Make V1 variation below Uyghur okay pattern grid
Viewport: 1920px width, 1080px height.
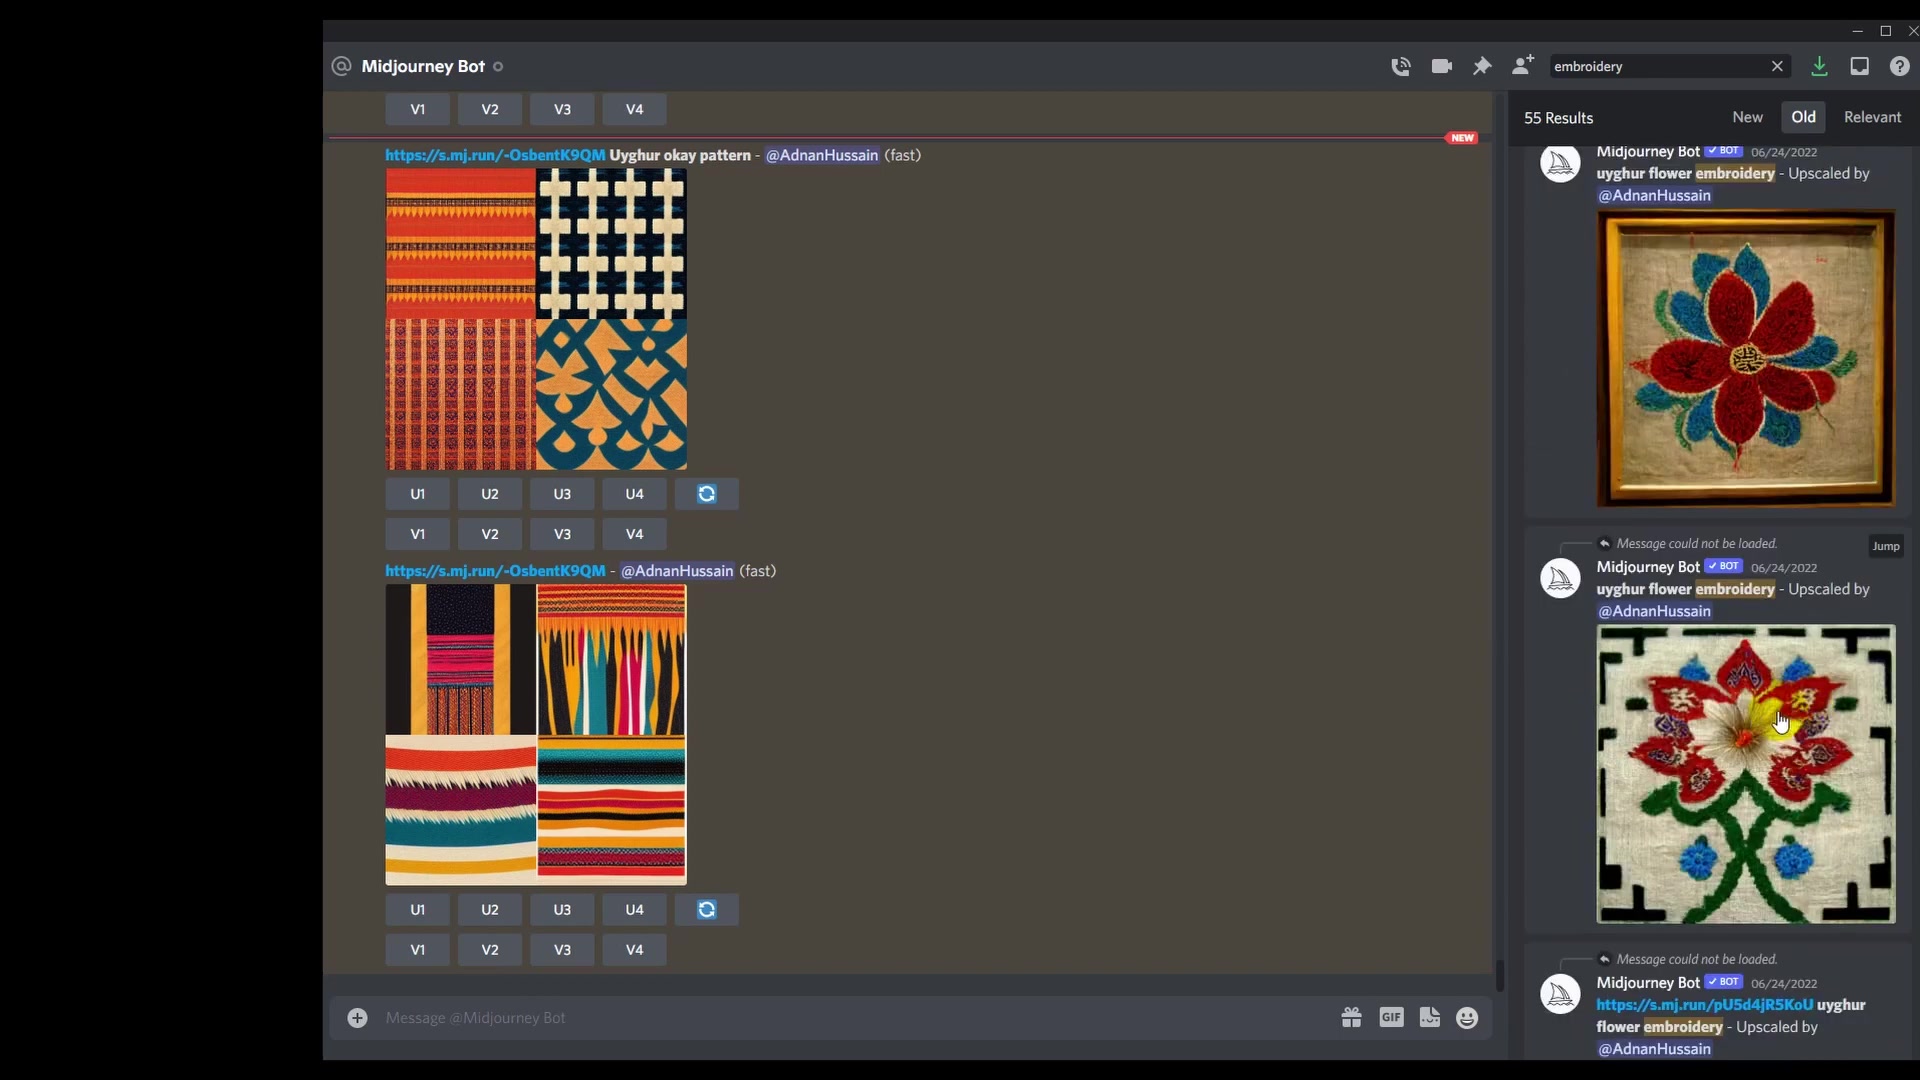tap(417, 534)
